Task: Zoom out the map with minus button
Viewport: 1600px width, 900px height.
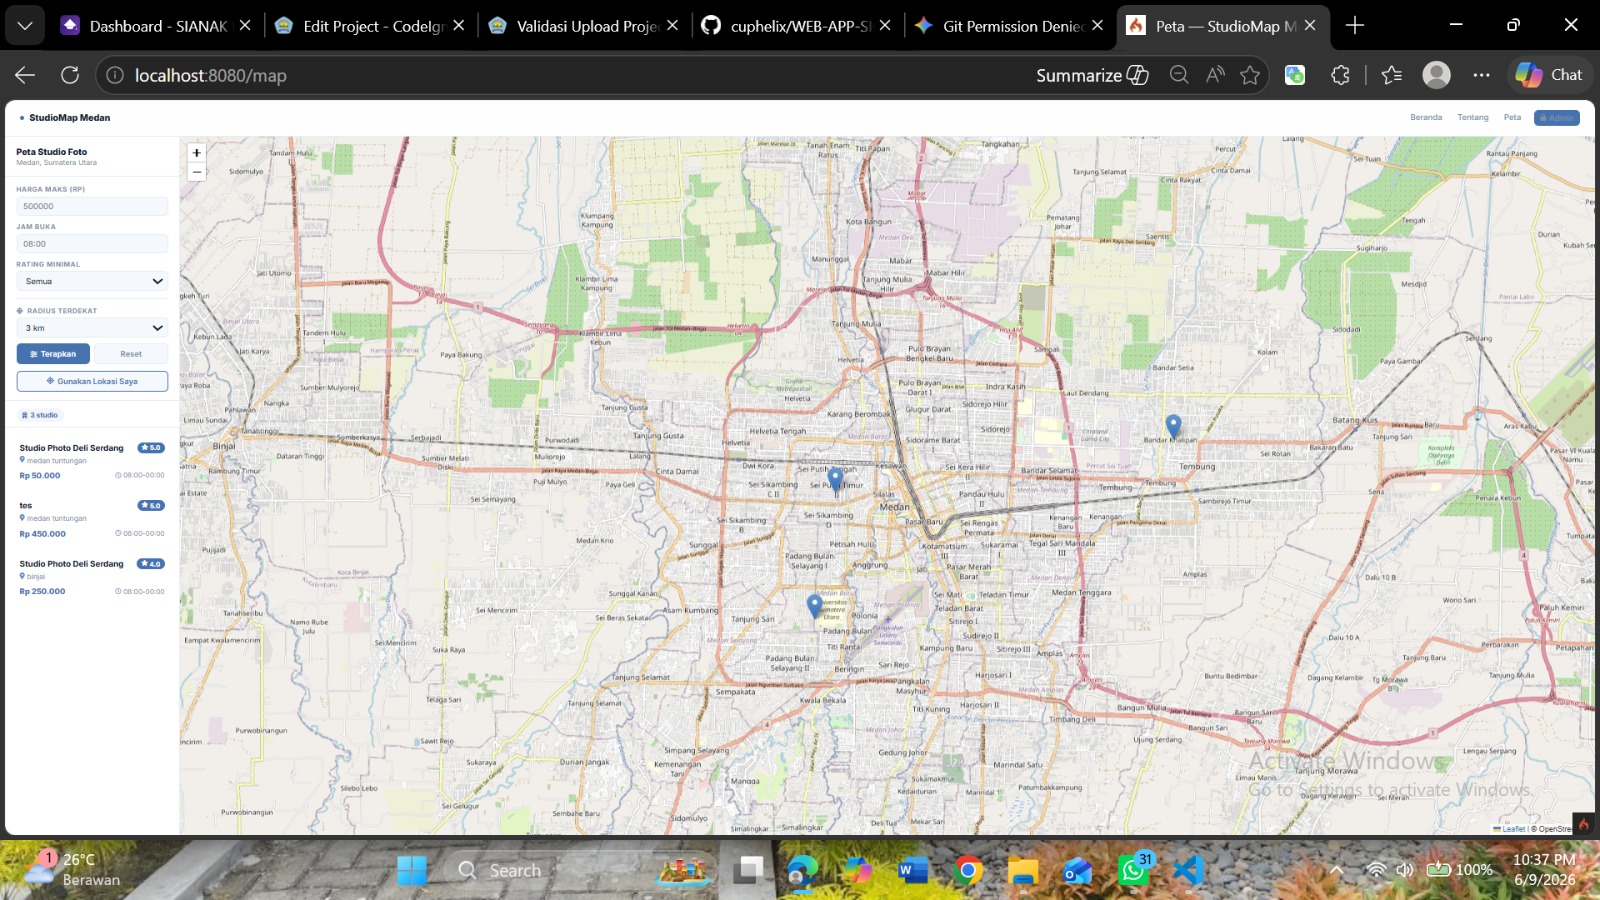Action: coord(197,172)
